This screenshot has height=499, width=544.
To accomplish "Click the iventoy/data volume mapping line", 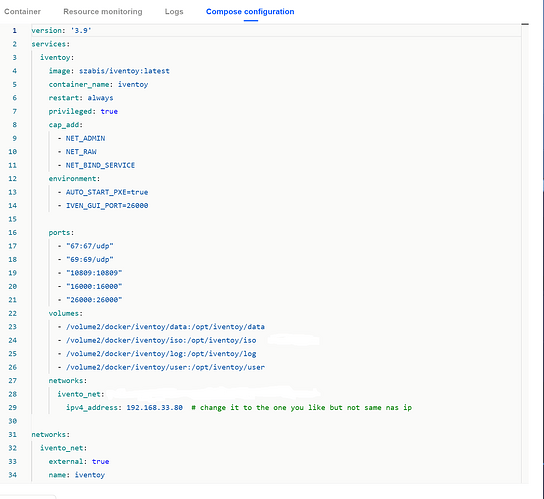I will tap(165, 327).
